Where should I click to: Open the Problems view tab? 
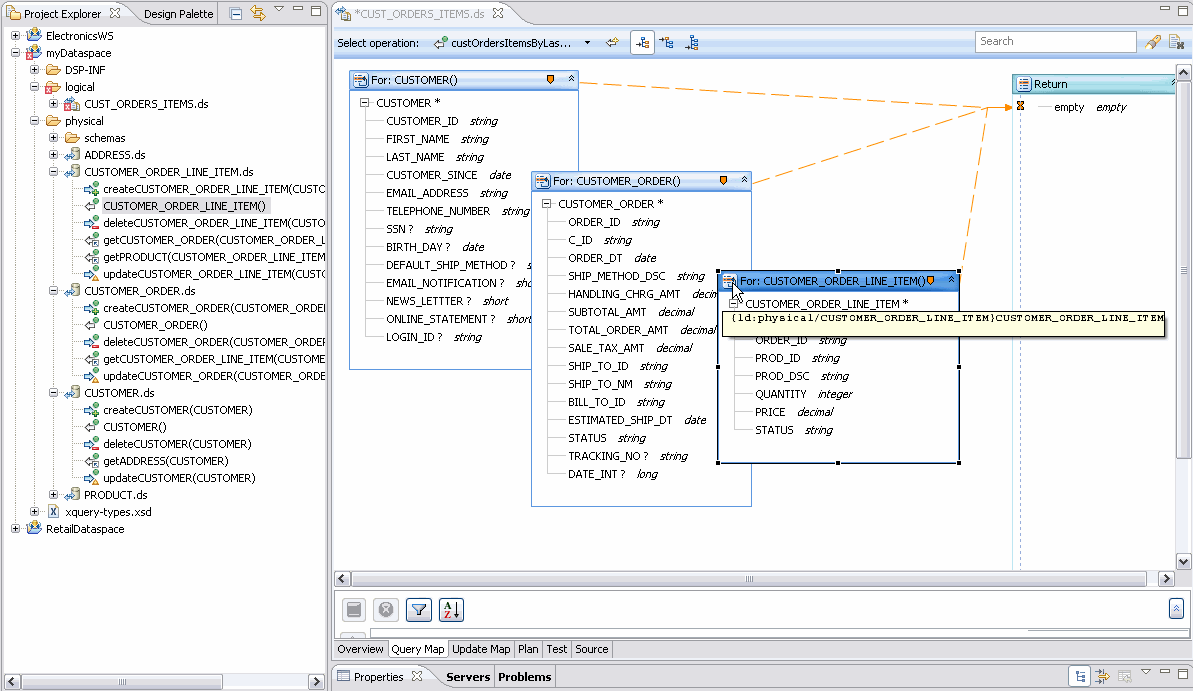tap(524, 677)
